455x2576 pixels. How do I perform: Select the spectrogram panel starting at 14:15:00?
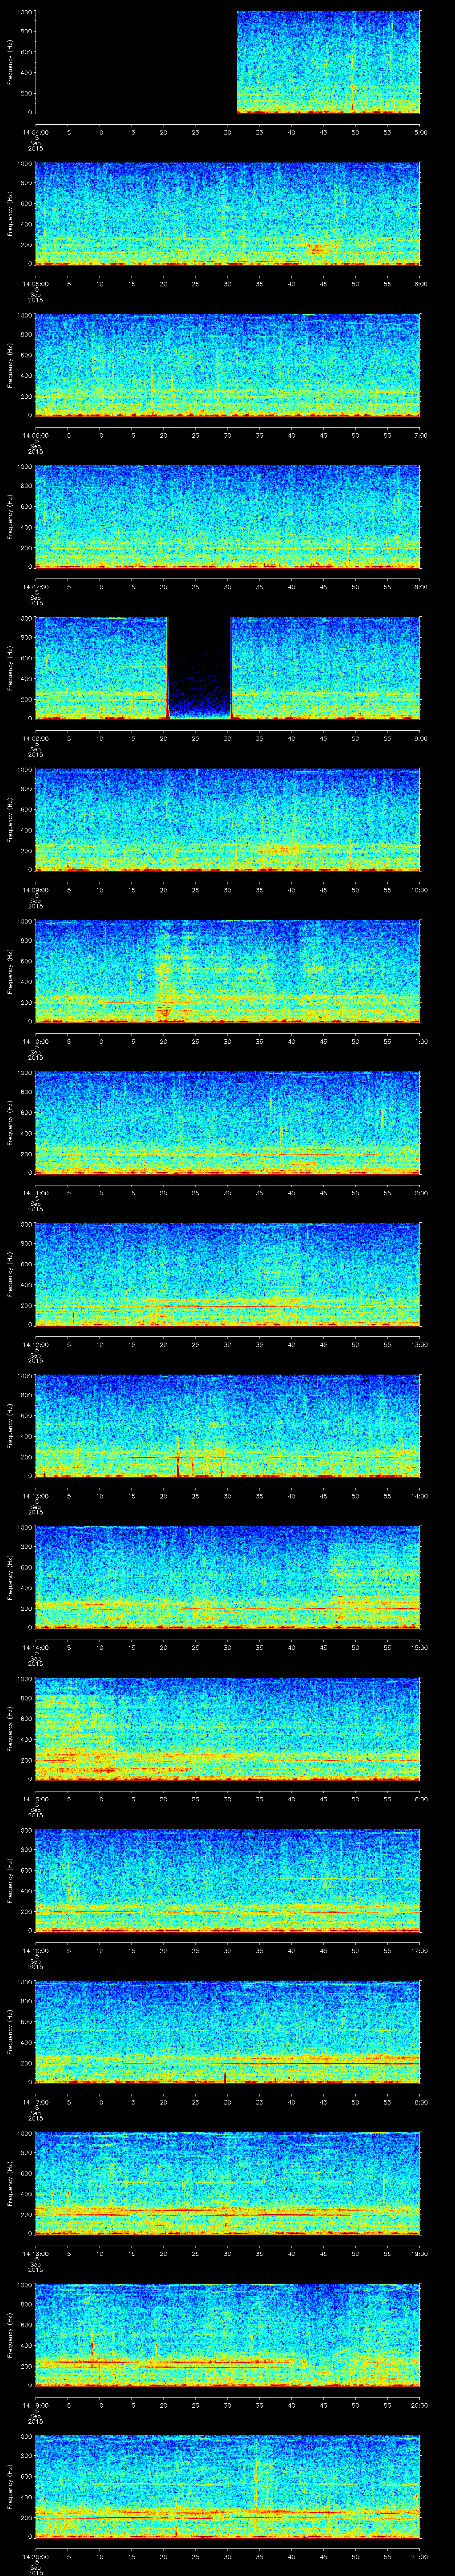[x=228, y=1729]
